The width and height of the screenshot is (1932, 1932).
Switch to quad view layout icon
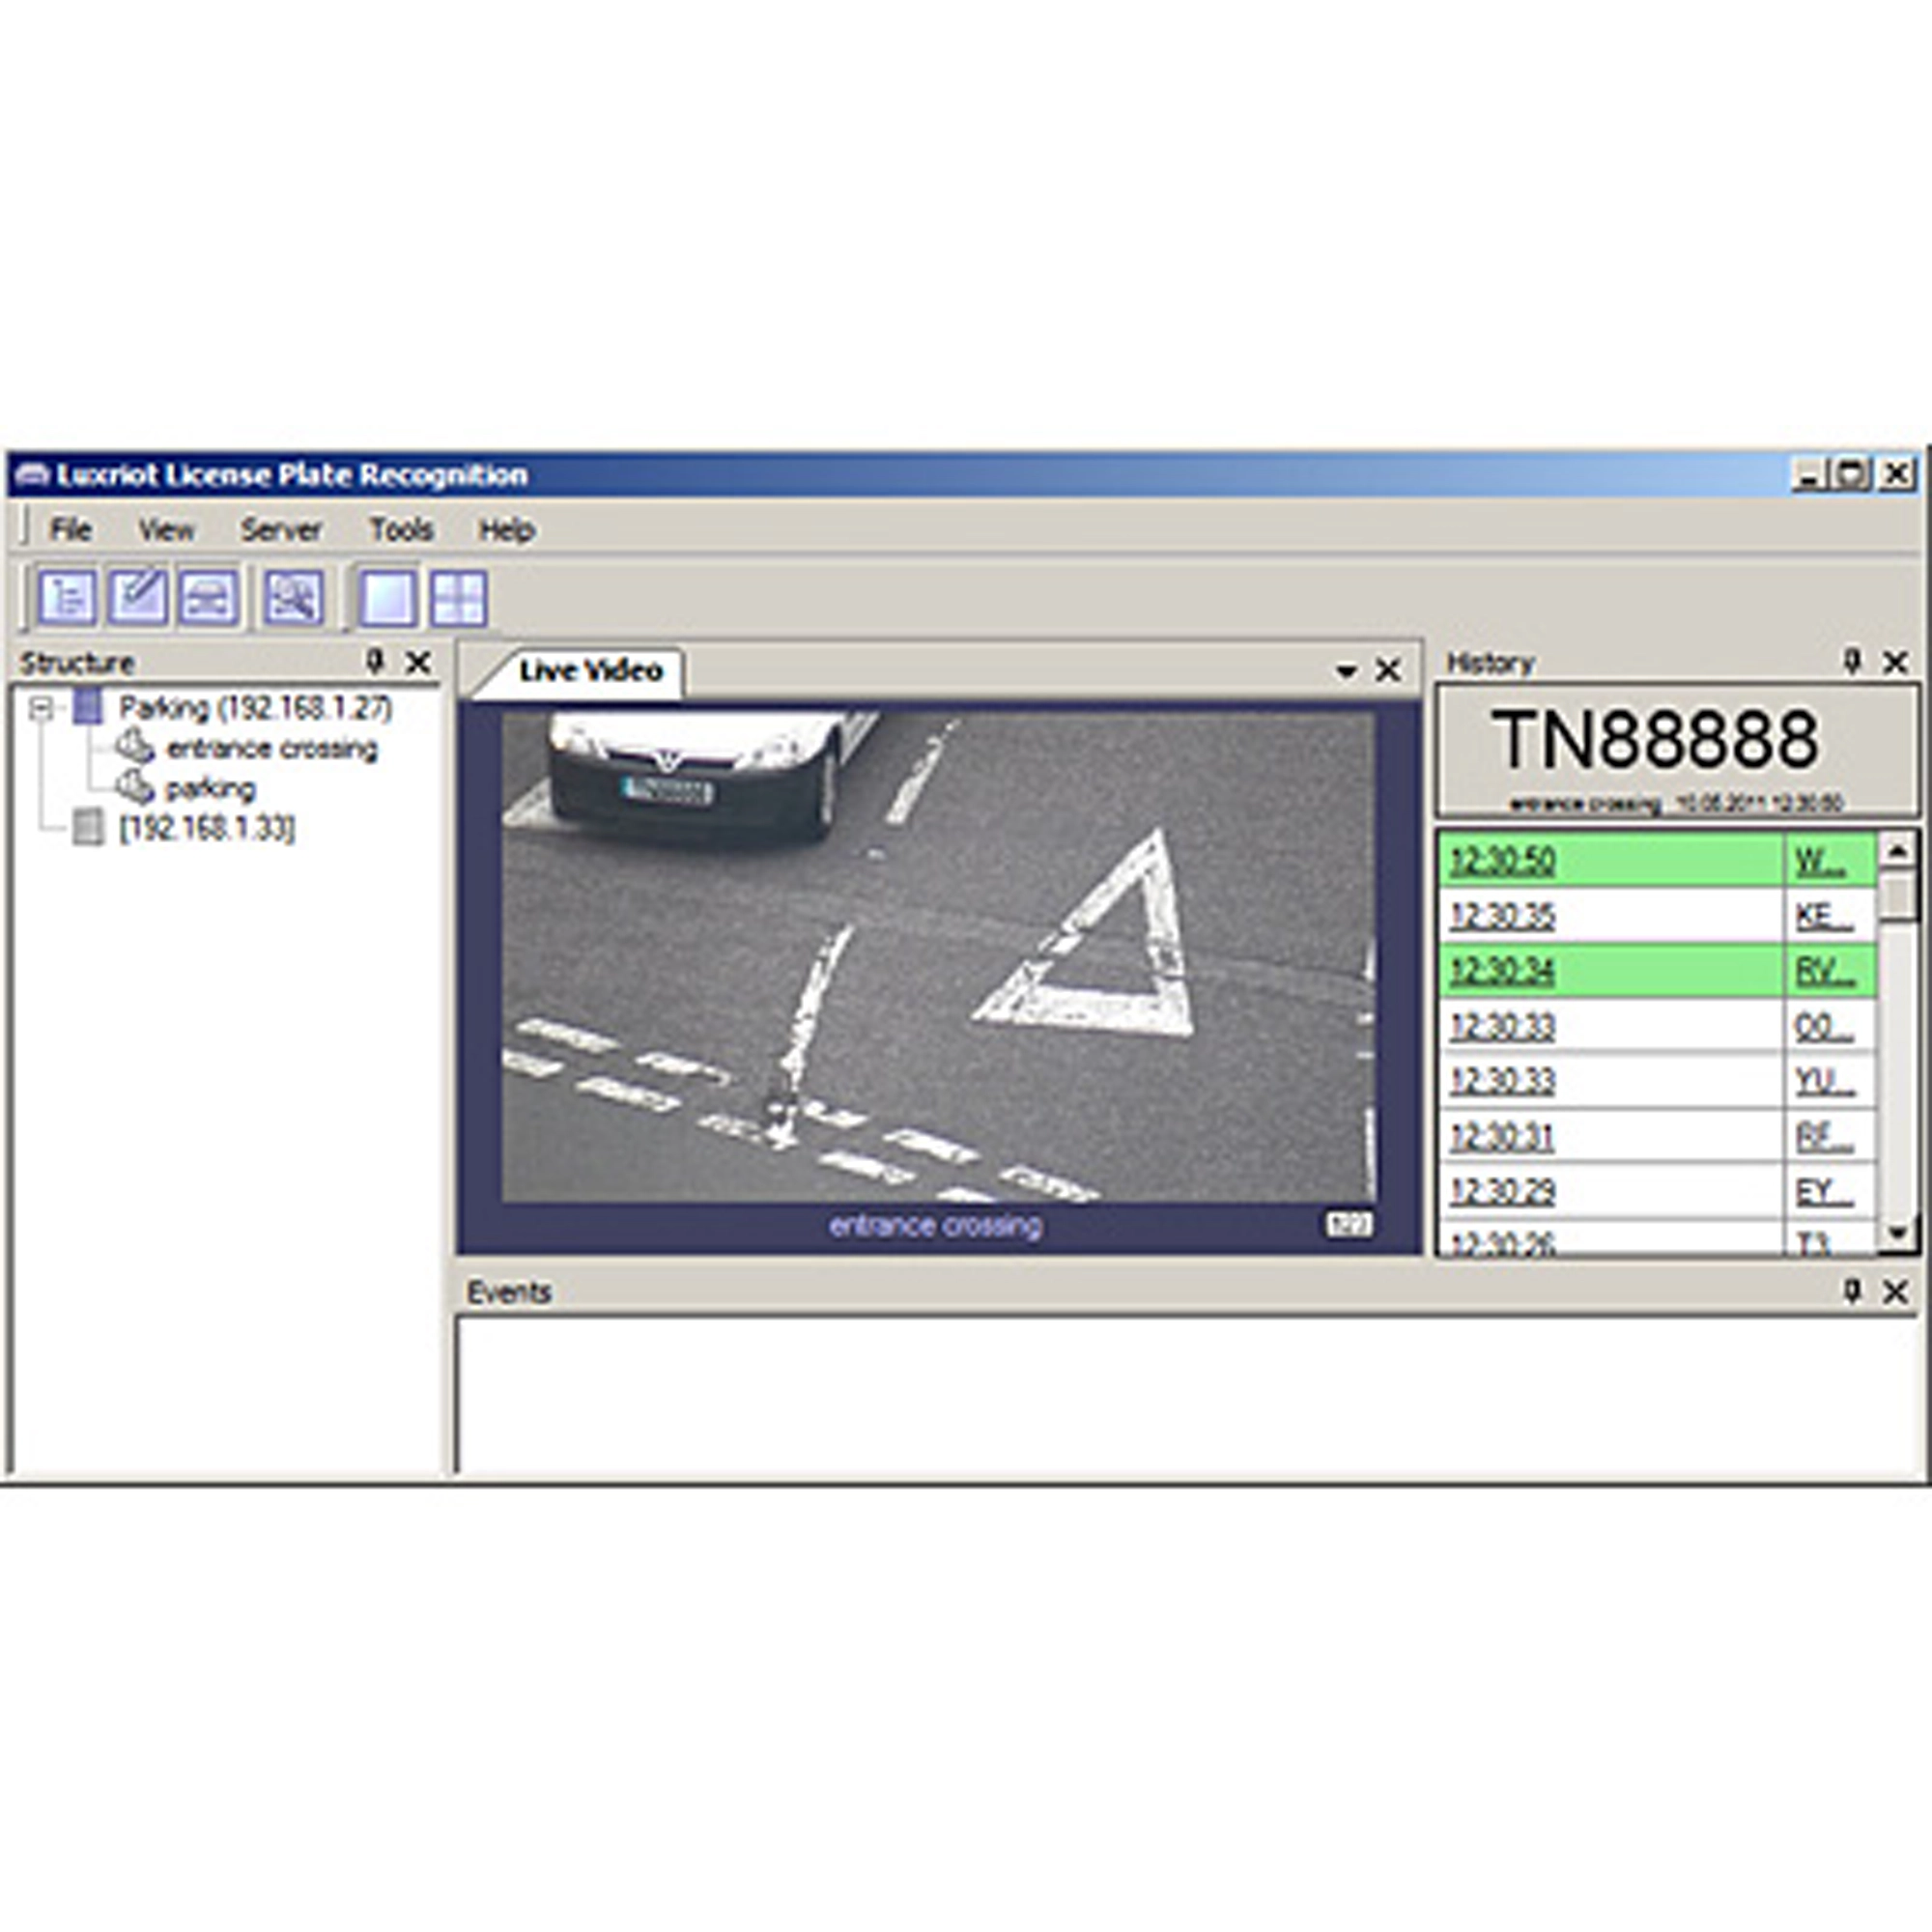pos(458,598)
